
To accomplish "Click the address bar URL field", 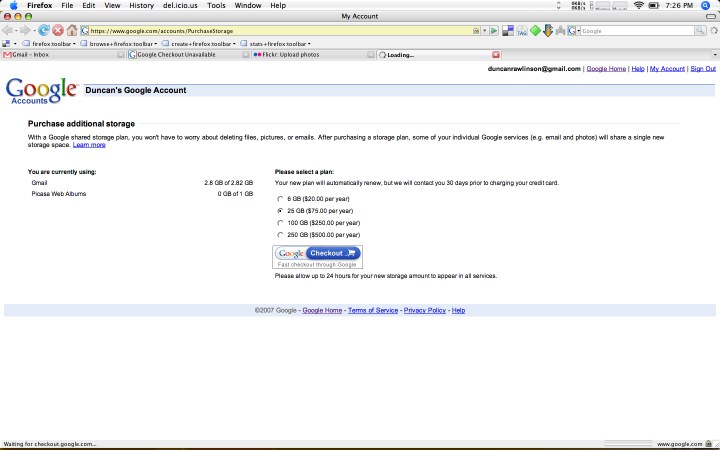I will 280,31.
